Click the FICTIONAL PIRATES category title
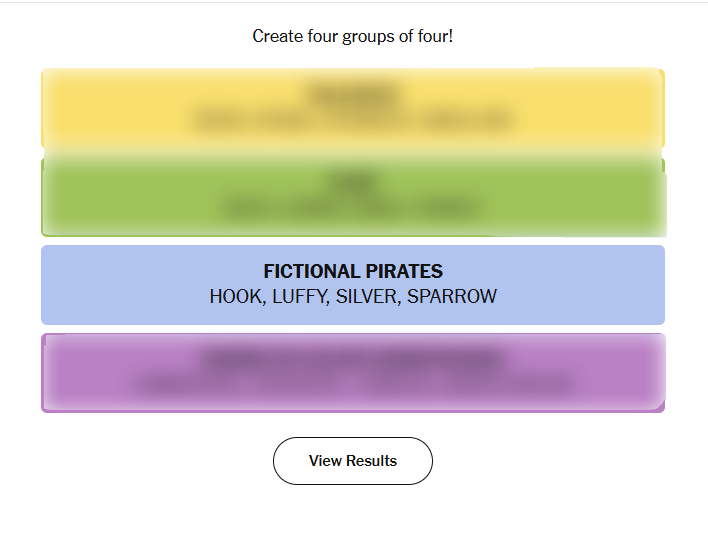708x533 pixels. pyautogui.click(x=353, y=271)
